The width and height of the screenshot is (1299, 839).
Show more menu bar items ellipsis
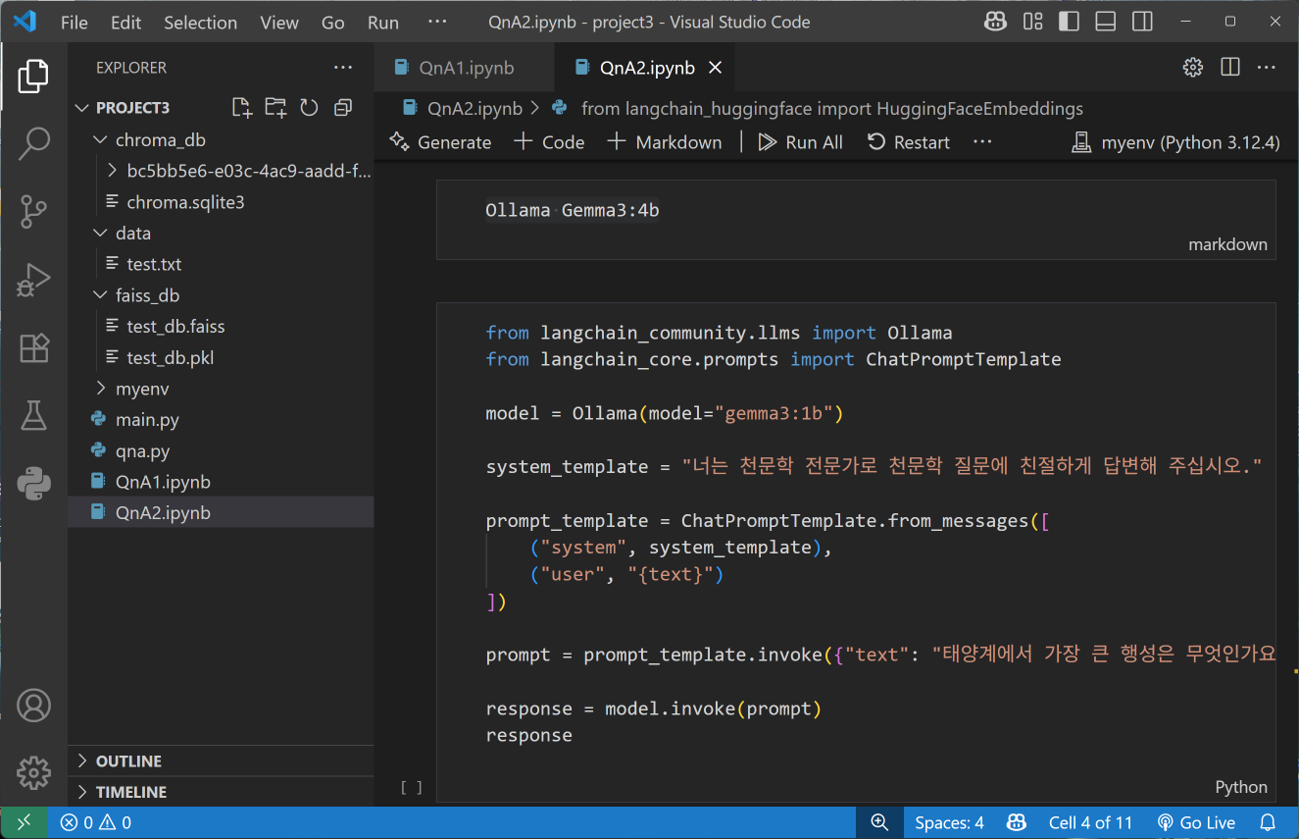pyautogui.click(x=437, y=22)
